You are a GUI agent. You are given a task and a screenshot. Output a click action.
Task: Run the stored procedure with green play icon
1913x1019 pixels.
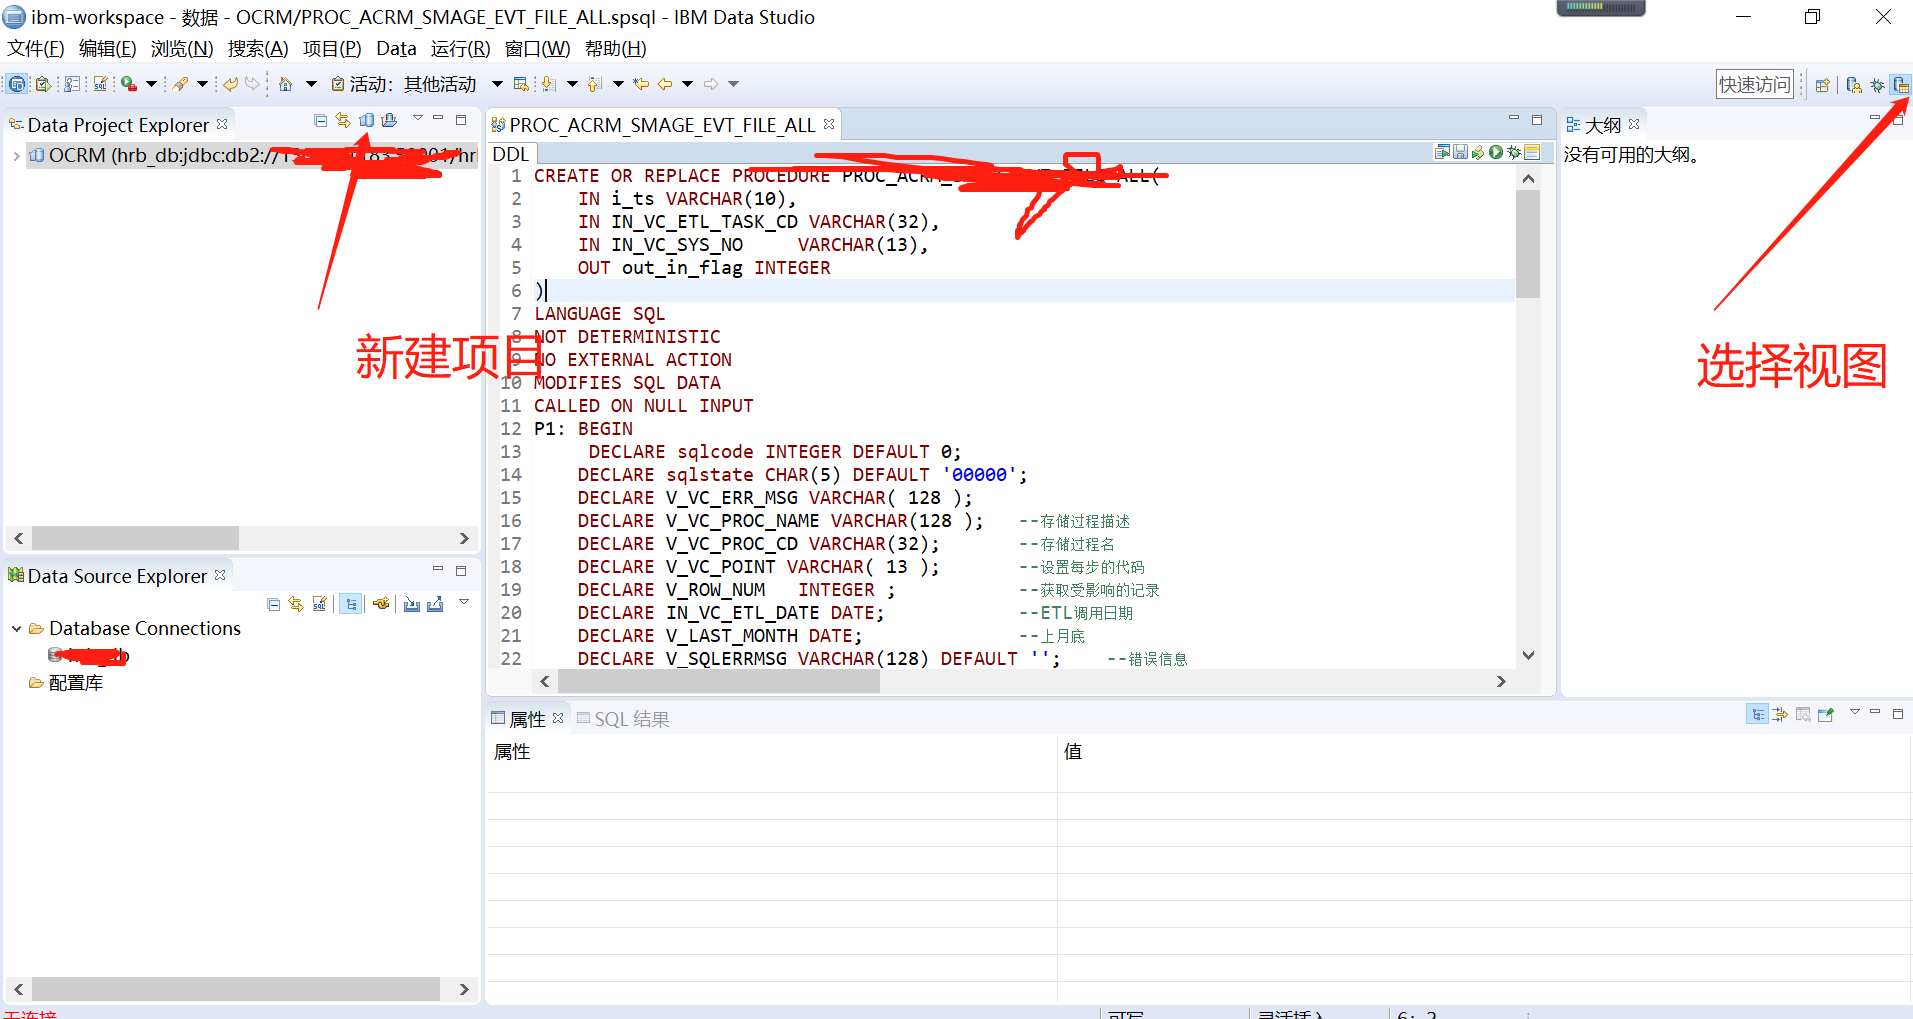1495,152
